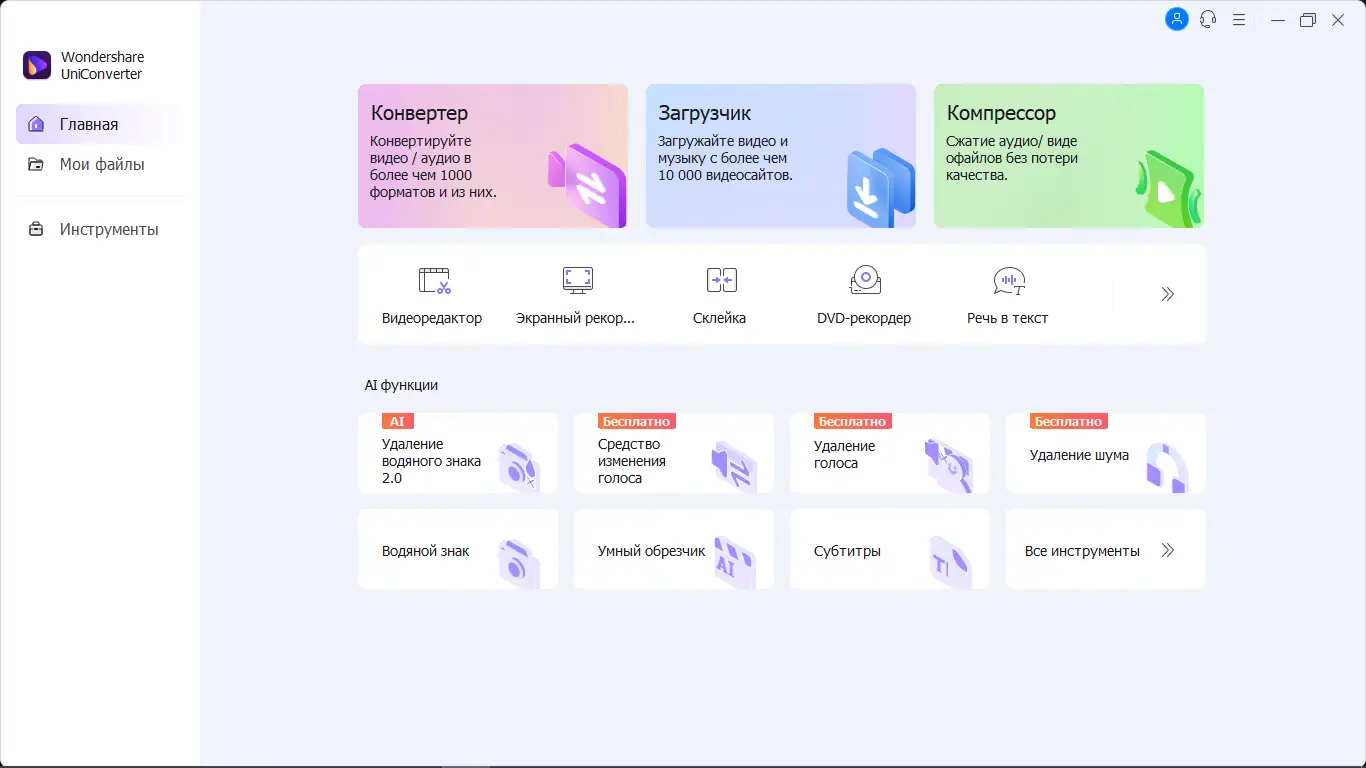Click the Видеоредактор label
Screen dimensions: 1366x768
click(432, 318)
